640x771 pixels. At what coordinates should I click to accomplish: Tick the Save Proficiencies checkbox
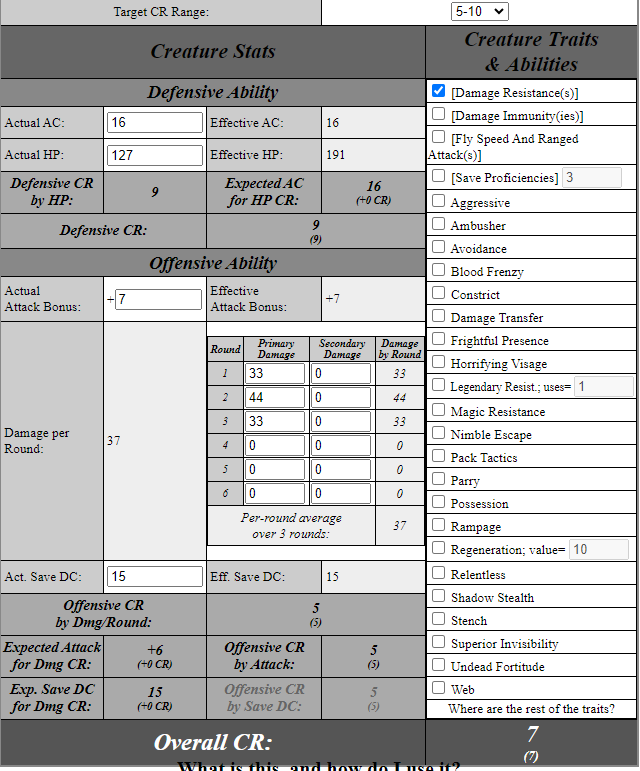pos(438,176)
